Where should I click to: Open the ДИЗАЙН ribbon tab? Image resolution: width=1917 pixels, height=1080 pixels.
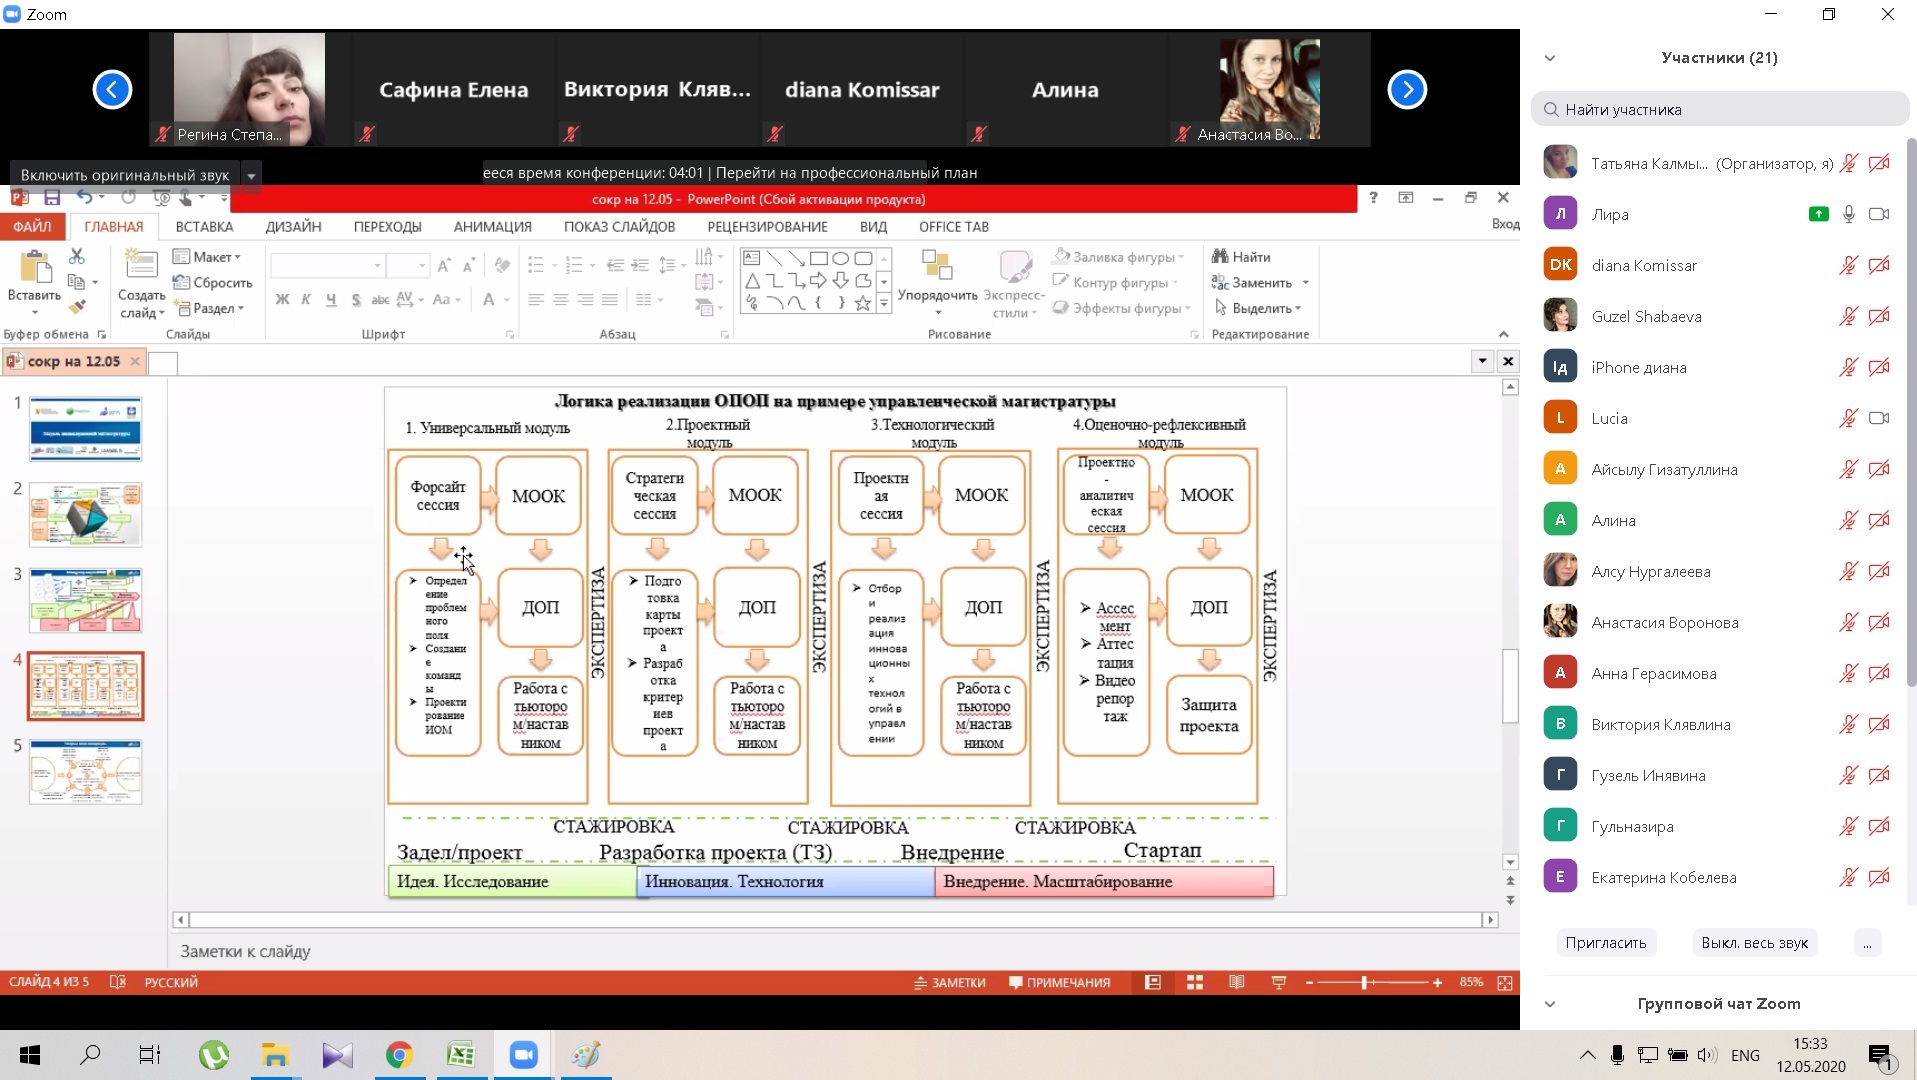point(293,227)
